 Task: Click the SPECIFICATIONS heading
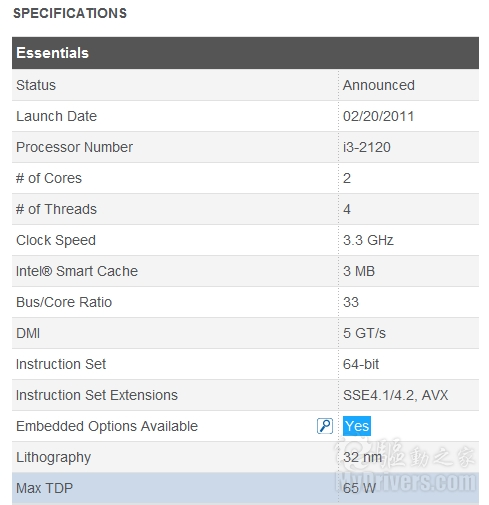tap(70, 13)
